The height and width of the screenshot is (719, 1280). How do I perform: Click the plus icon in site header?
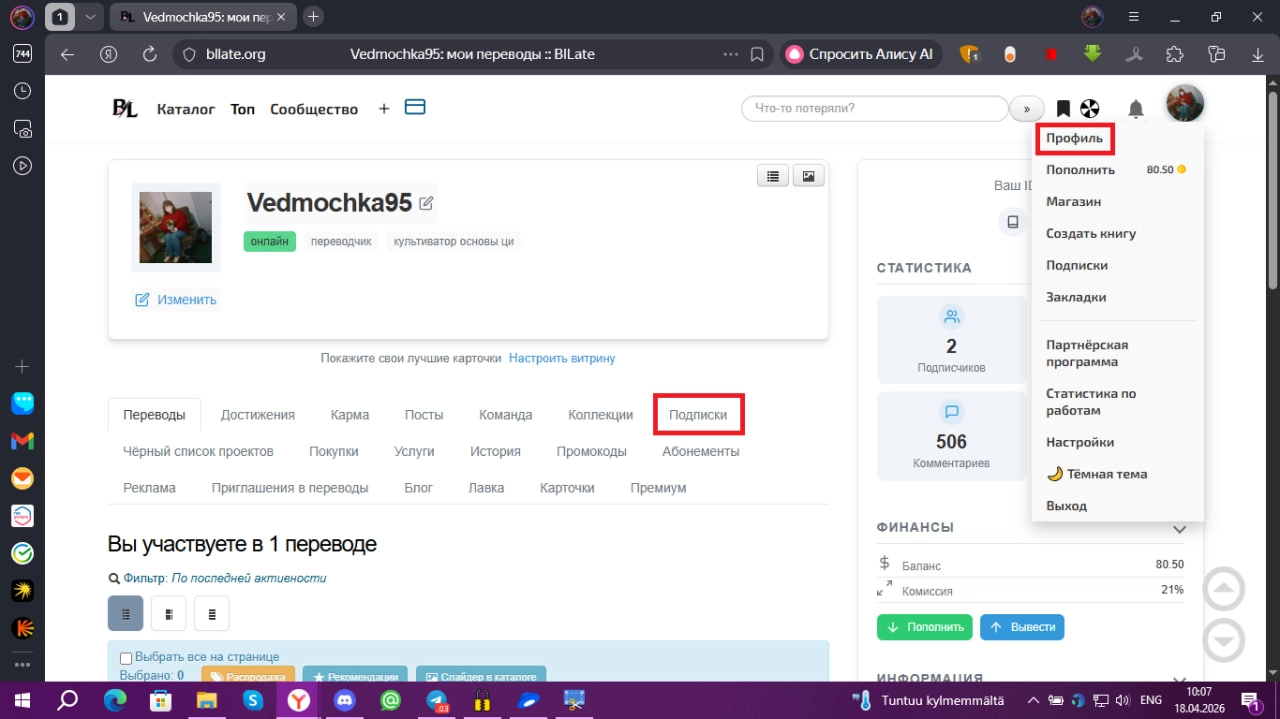tap(384, 108)
